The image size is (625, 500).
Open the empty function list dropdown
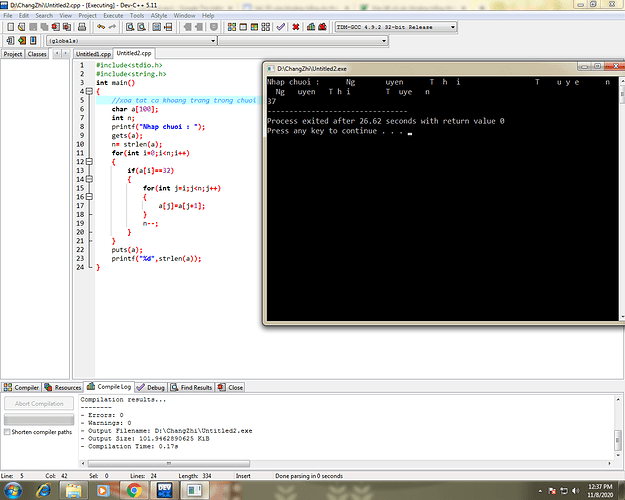(384, 41)
